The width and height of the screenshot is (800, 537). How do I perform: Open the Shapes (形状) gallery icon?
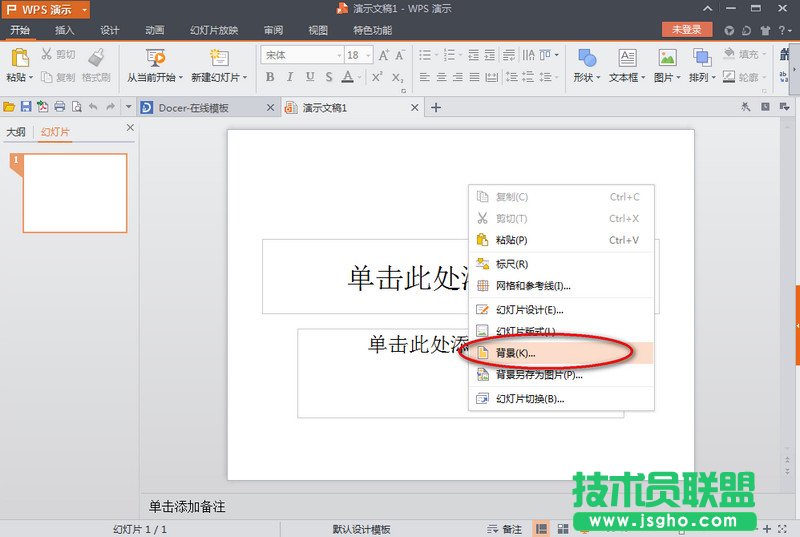point(587,58)
